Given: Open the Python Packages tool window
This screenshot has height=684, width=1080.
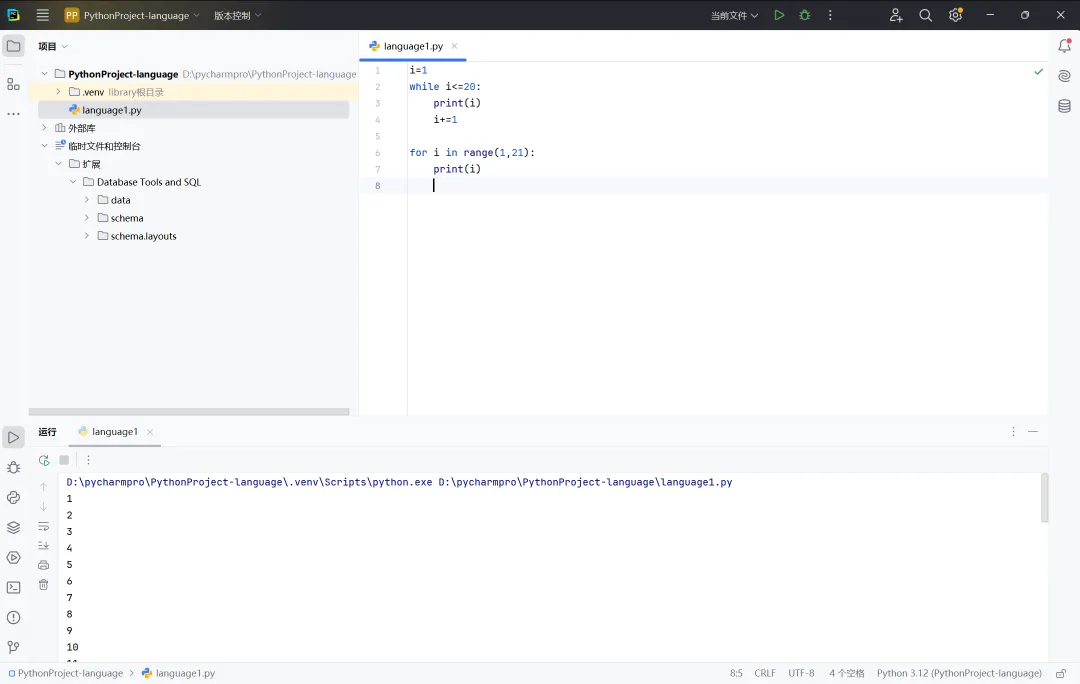Looking at the screenshot, I should pos(13,497).
